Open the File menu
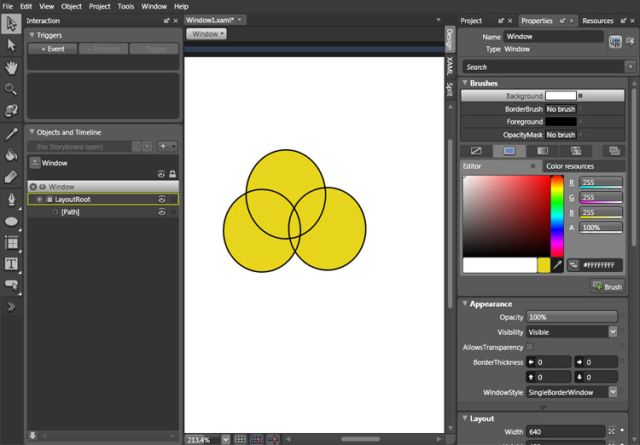 coord(8,7)
